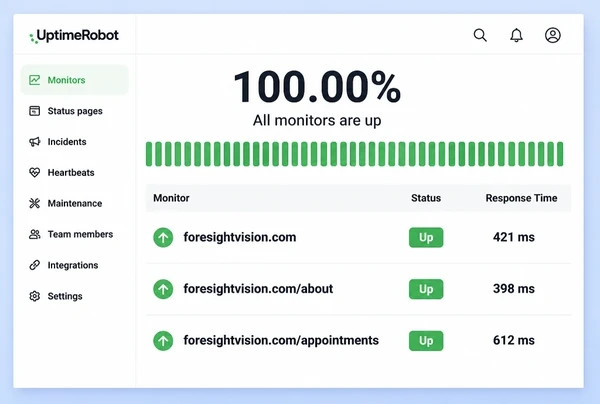Image resolution: width=600 pixels, height=404 pixels.
Task: Click the Heartbeats heart icon
Action: pos(34,173)
